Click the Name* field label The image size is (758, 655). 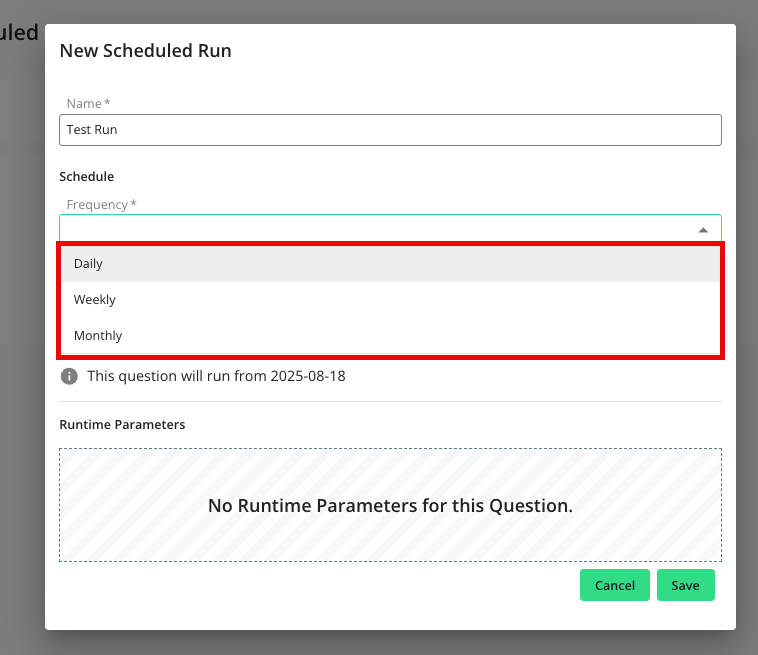click(x=88, y=103)
